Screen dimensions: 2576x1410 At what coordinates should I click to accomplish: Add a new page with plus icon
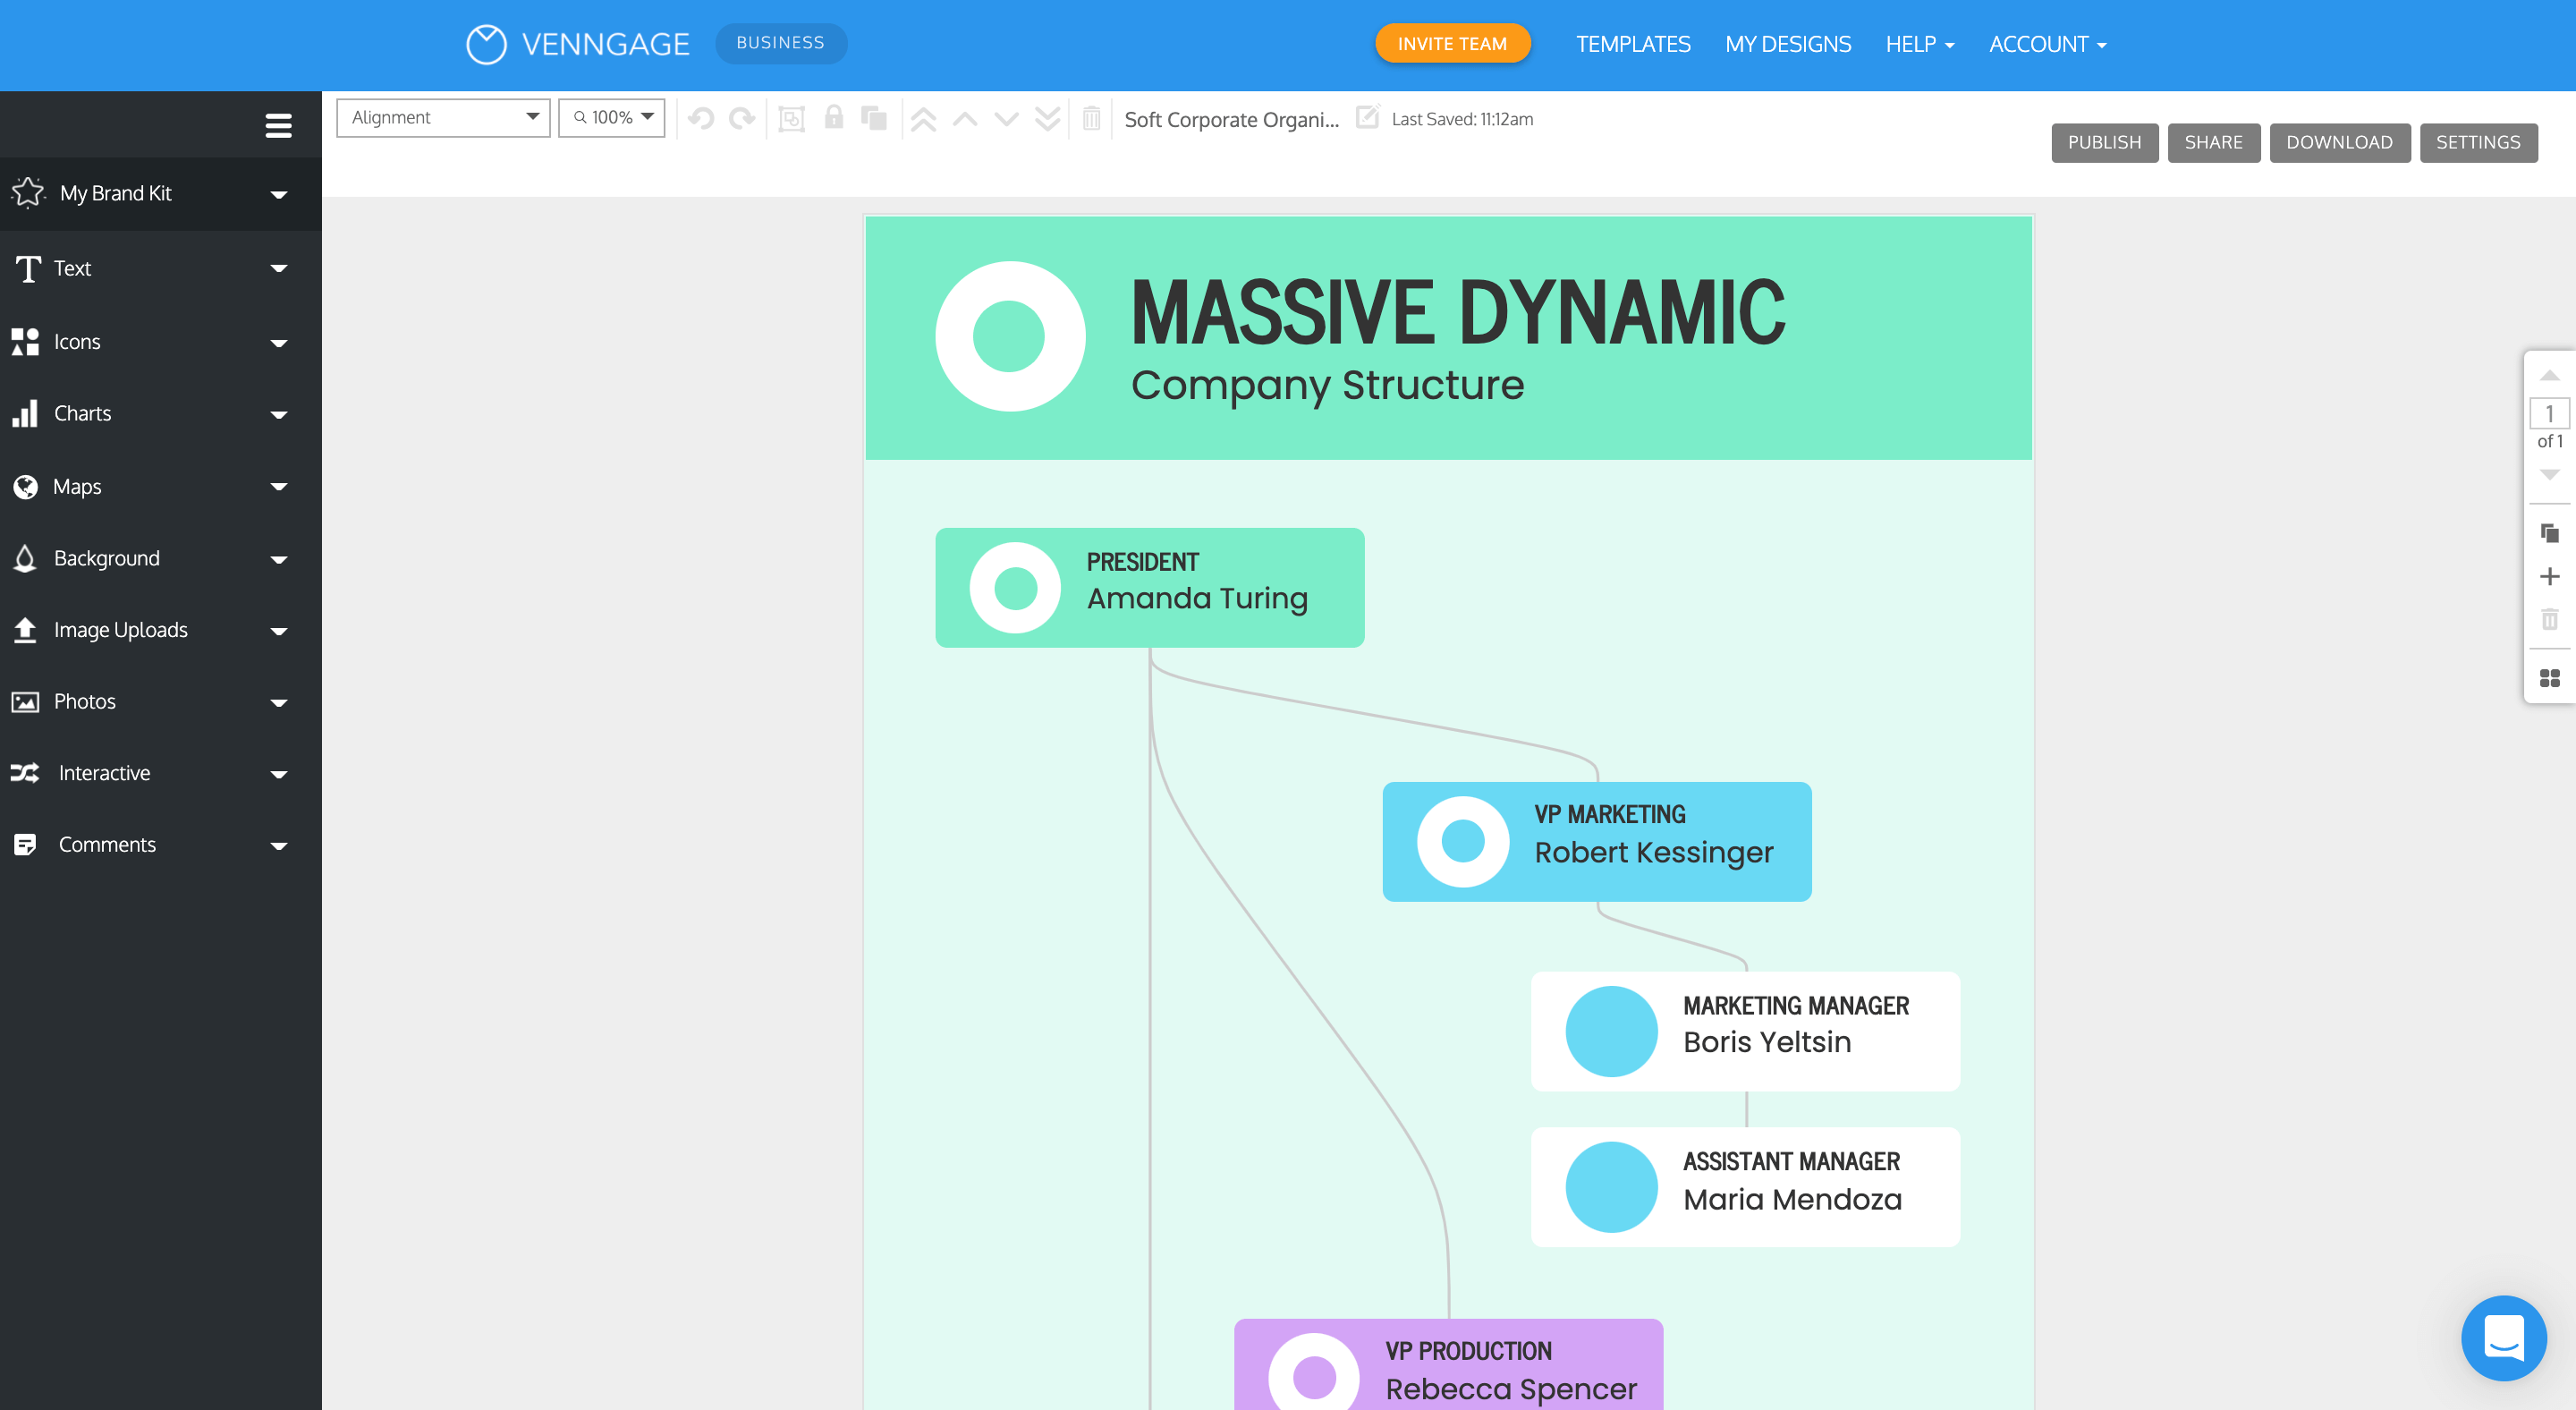pos(2549,577)
